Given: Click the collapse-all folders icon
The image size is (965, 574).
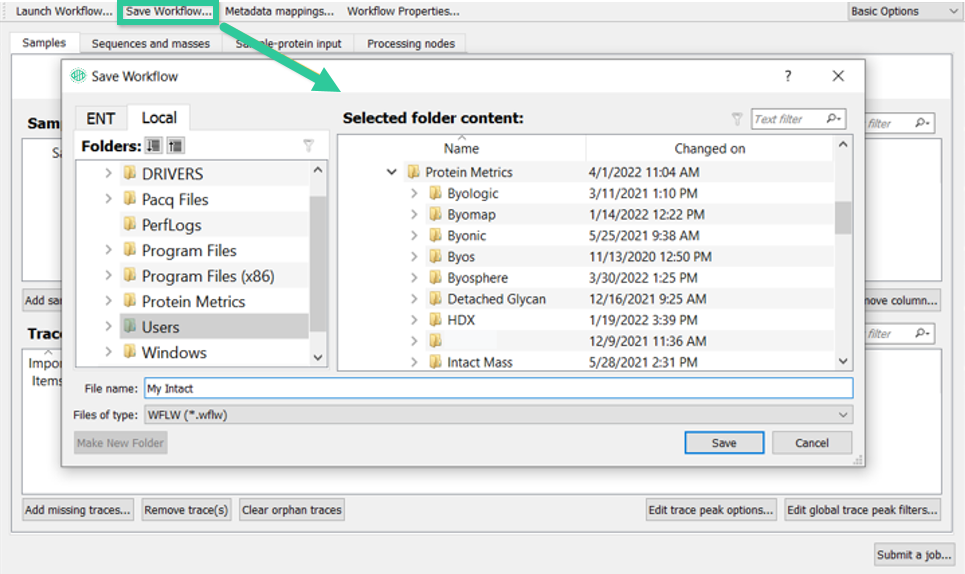Looking at the screenshot, I should 175,146.
